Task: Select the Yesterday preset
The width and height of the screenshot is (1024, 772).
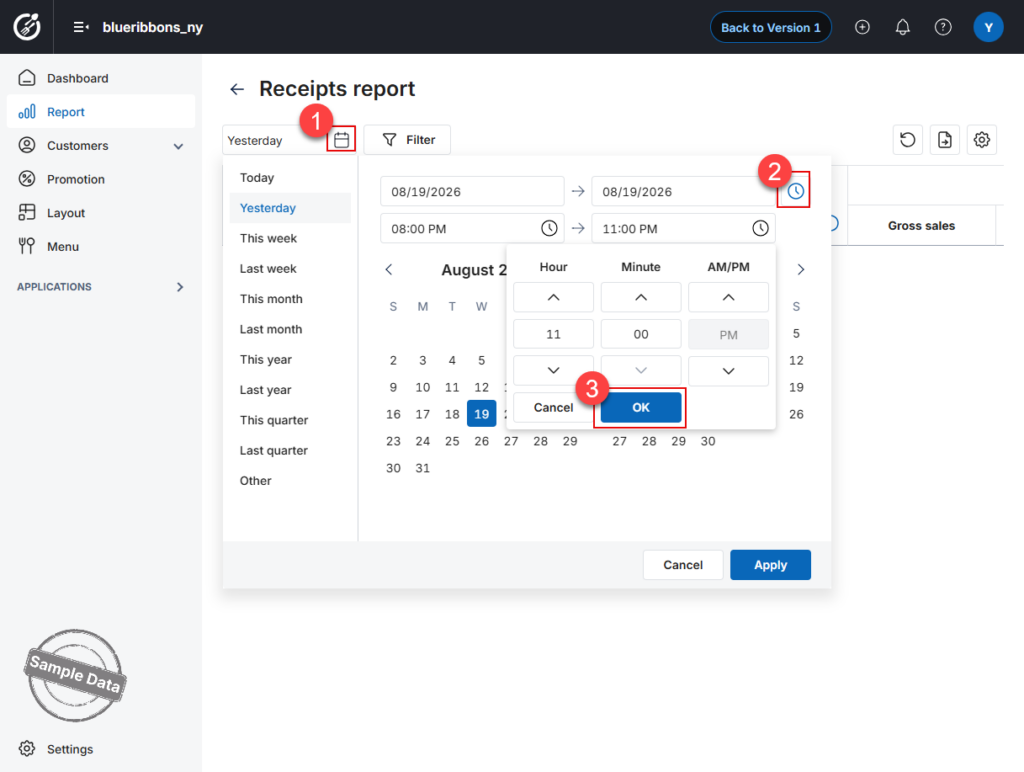Action: click(290, 208)
